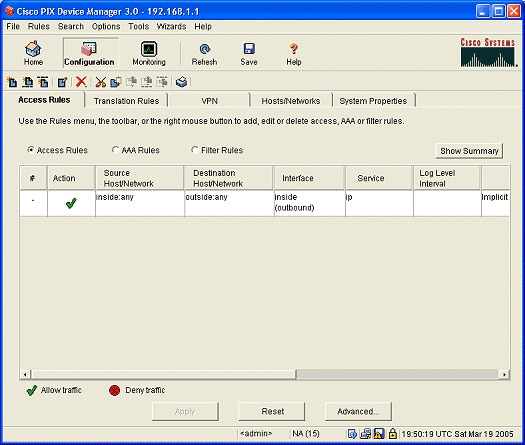
Task: Switch to the Translation Rules tab
Action: (x=126, y=101)
